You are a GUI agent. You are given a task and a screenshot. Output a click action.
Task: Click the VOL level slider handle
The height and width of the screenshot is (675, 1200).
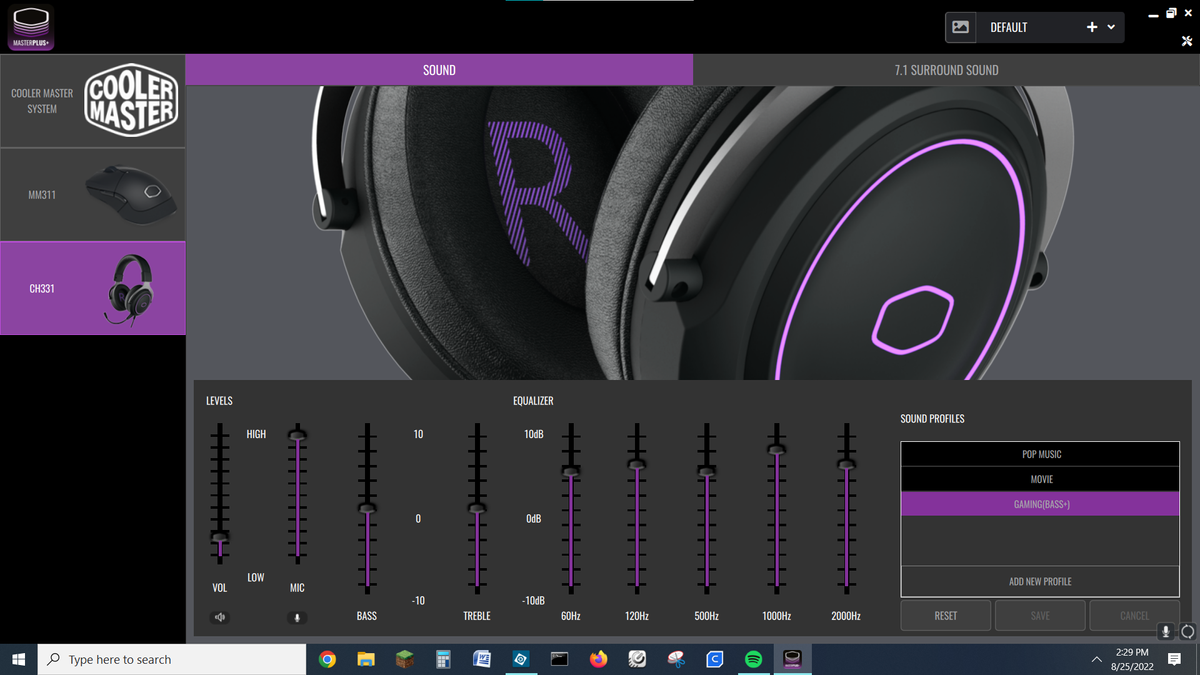pyautogui.click(x=220, y=537)
